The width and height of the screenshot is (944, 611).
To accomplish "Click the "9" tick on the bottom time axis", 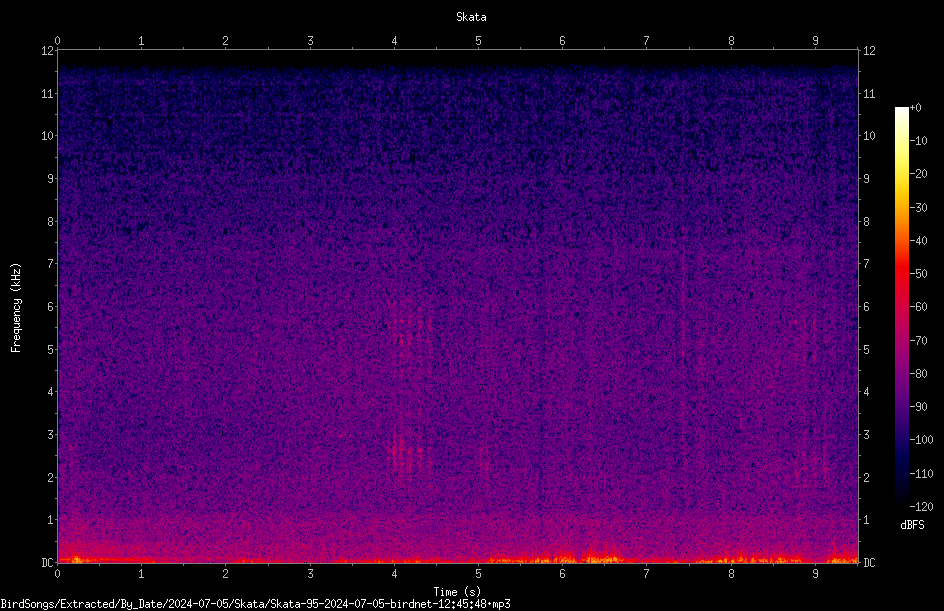I will pyautogui.click(x=815, y=574).
